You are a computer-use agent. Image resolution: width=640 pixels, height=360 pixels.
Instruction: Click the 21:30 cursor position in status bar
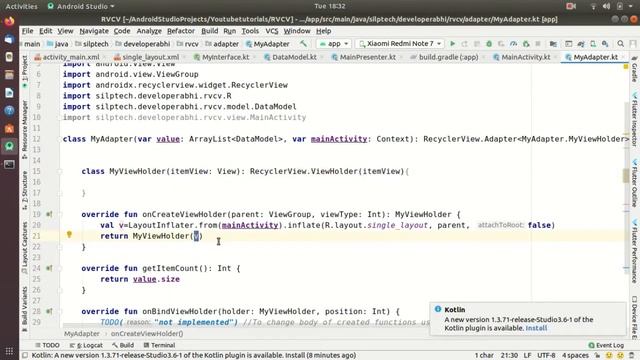point(509,355)
